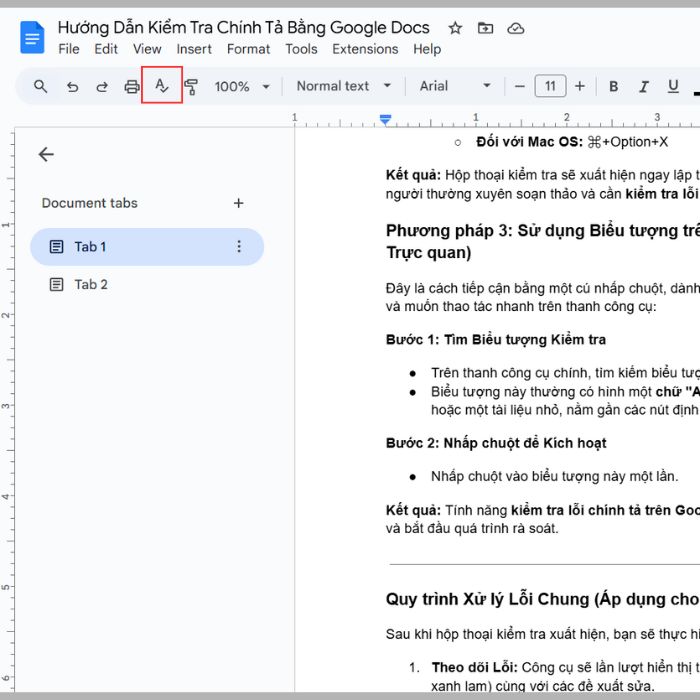The image size is (700, 700).
Task: Increase font size with plus button
Action: (580, 86)
